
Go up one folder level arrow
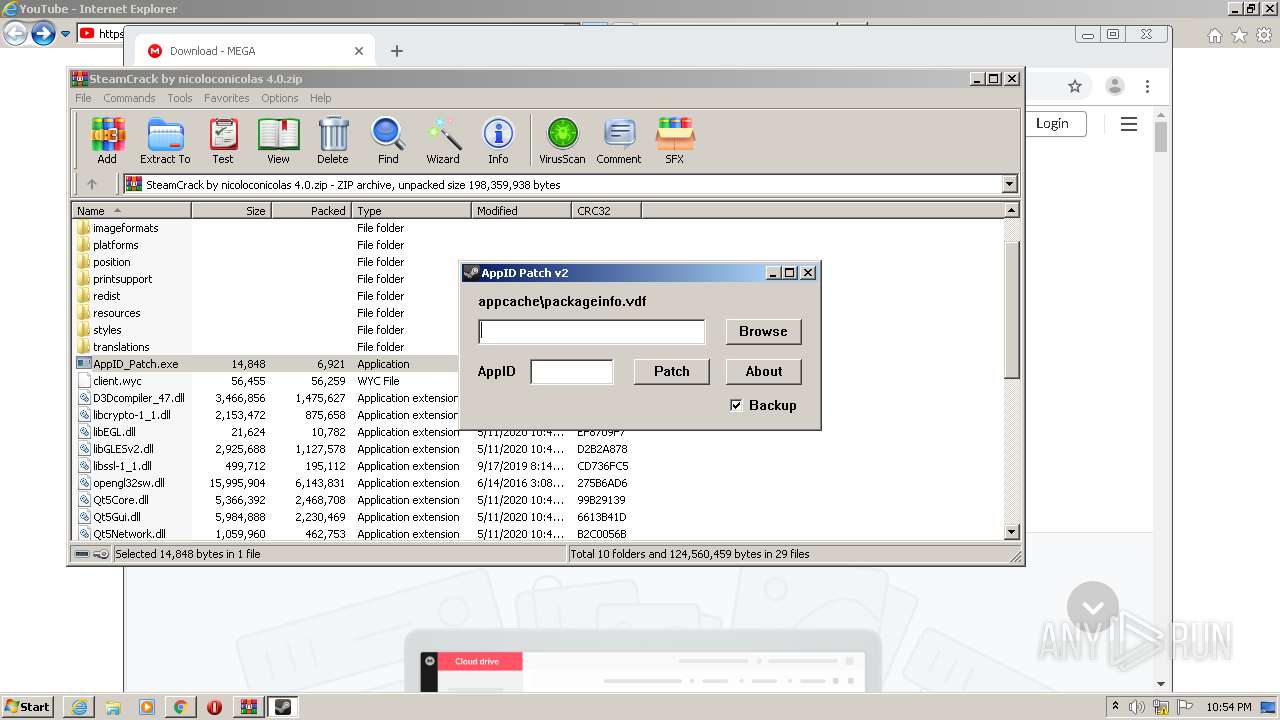pos(92,184)
